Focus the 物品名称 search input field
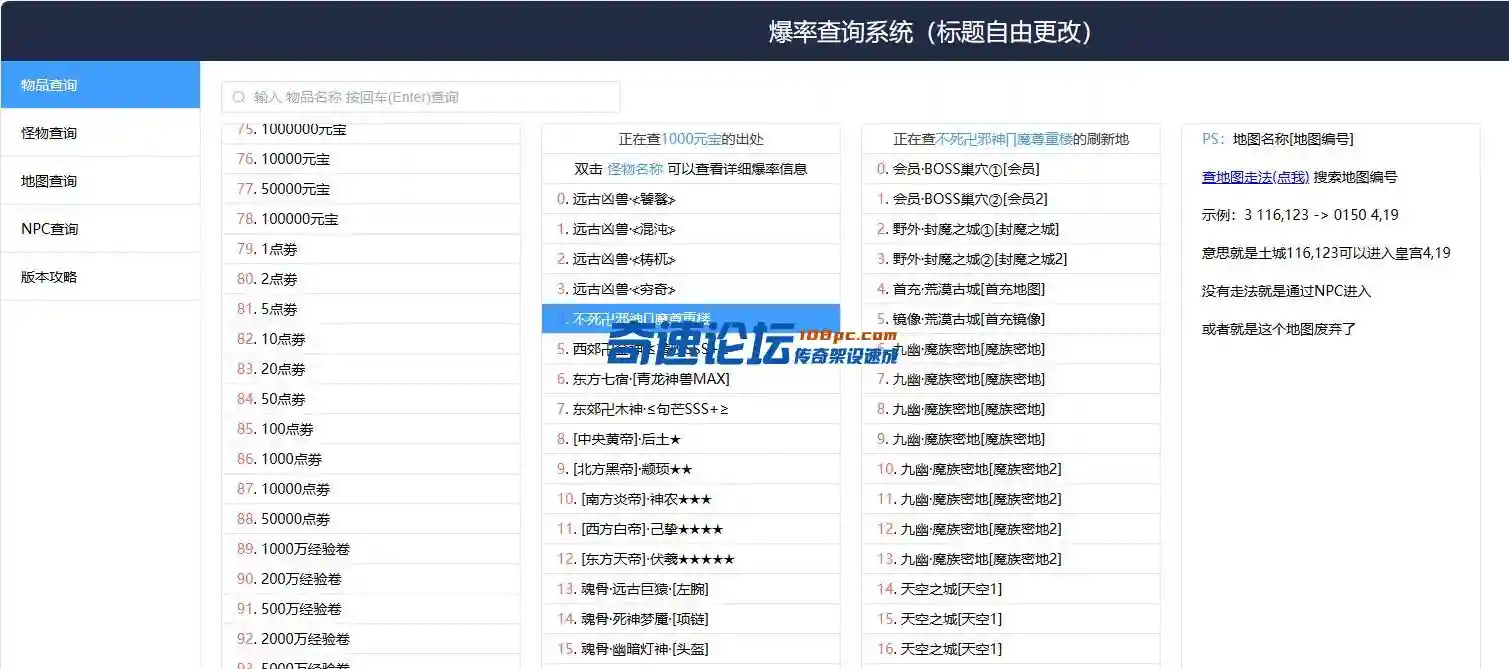1509x669 pixels. tap(421, 97)
